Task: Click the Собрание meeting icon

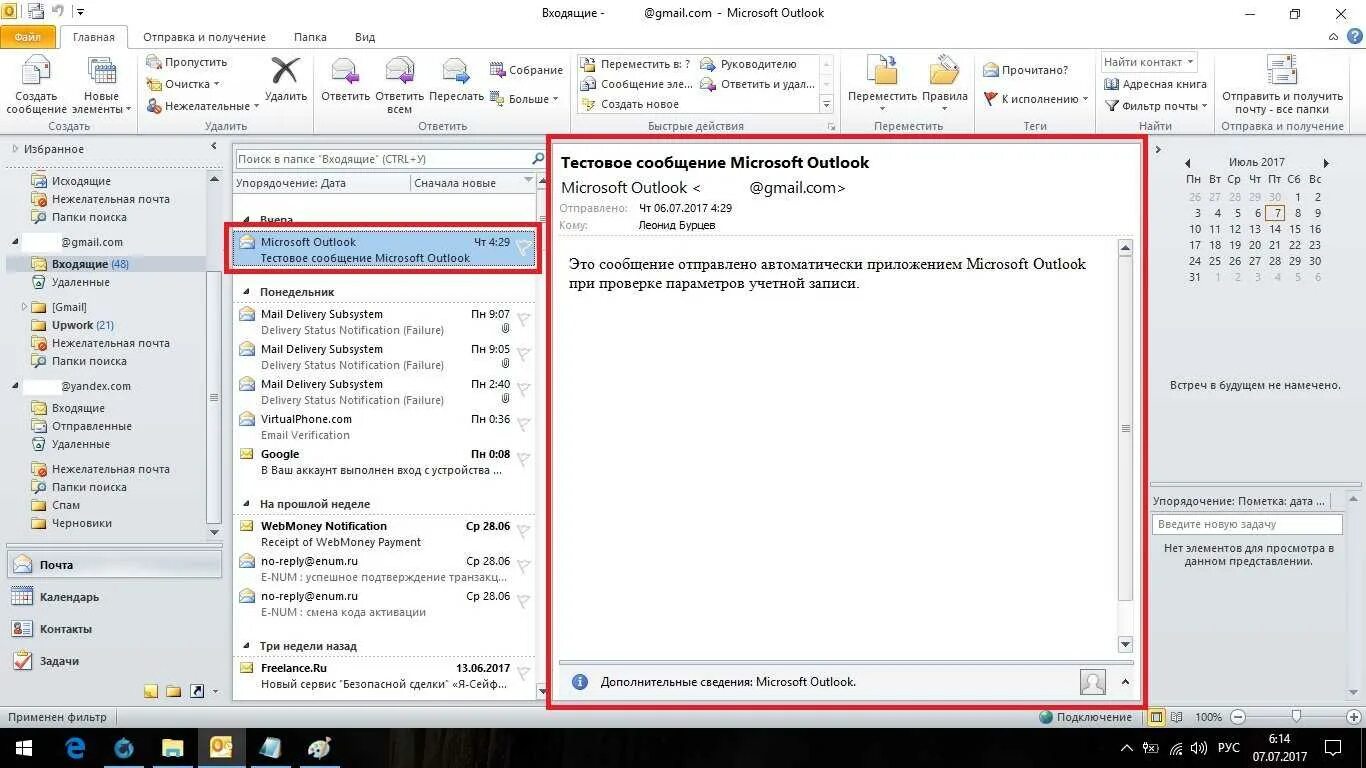Action: coord(498,70)
